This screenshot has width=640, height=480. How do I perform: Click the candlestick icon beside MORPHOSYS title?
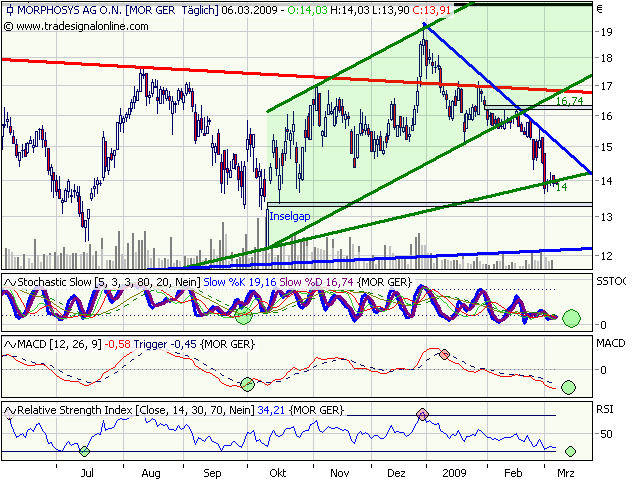click(x=8, y=9)
